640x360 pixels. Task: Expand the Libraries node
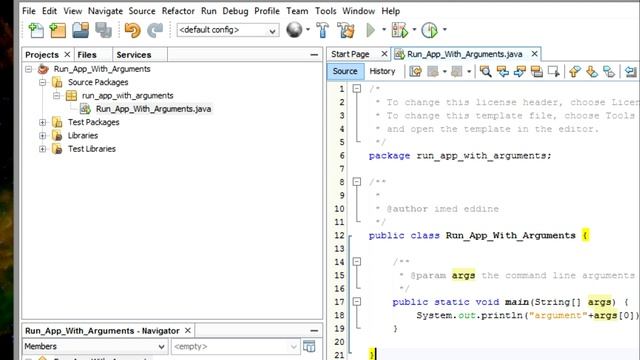coord(42,136)
